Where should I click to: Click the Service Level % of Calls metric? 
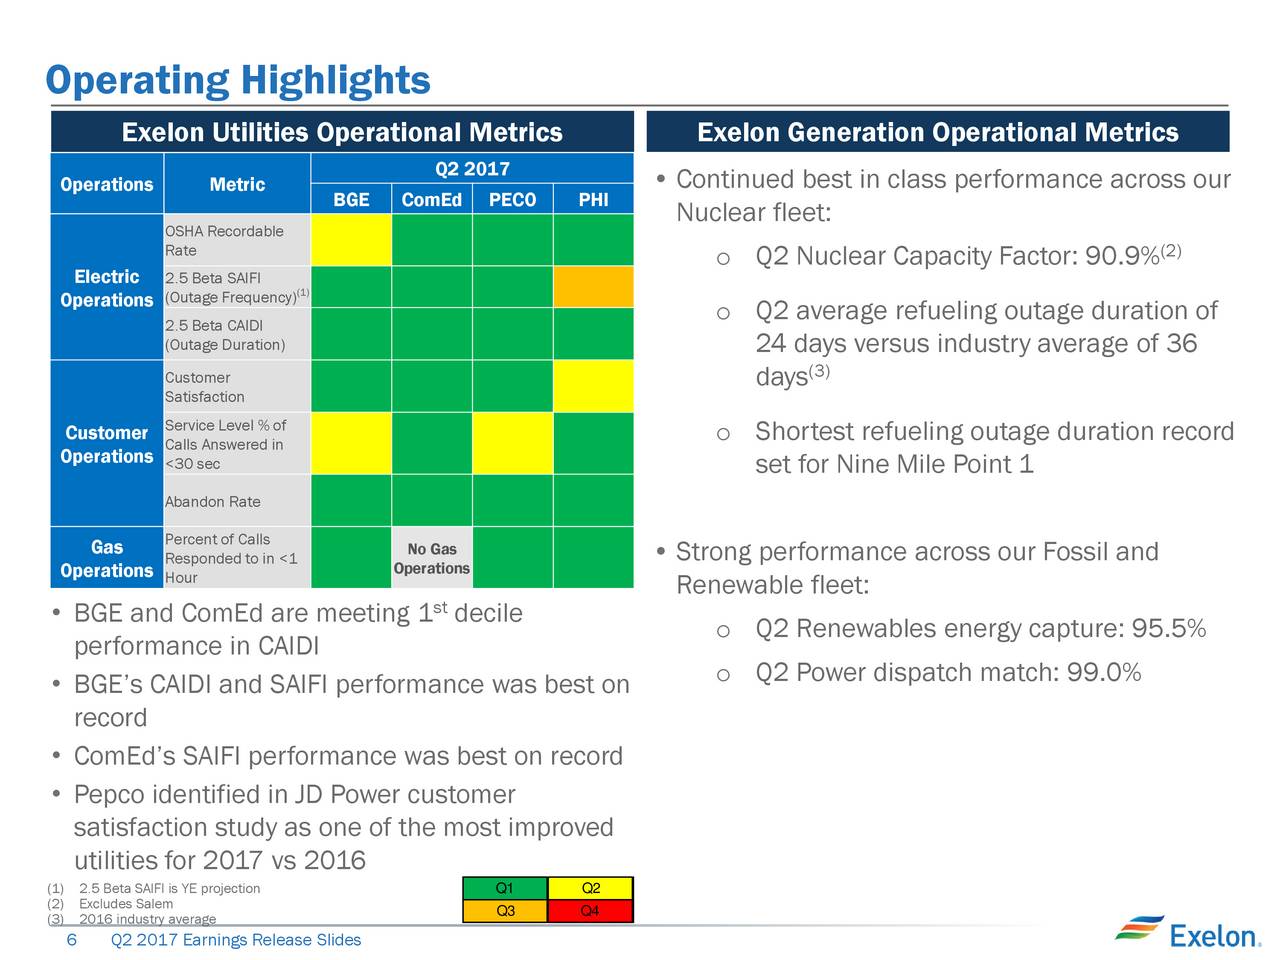237,444
